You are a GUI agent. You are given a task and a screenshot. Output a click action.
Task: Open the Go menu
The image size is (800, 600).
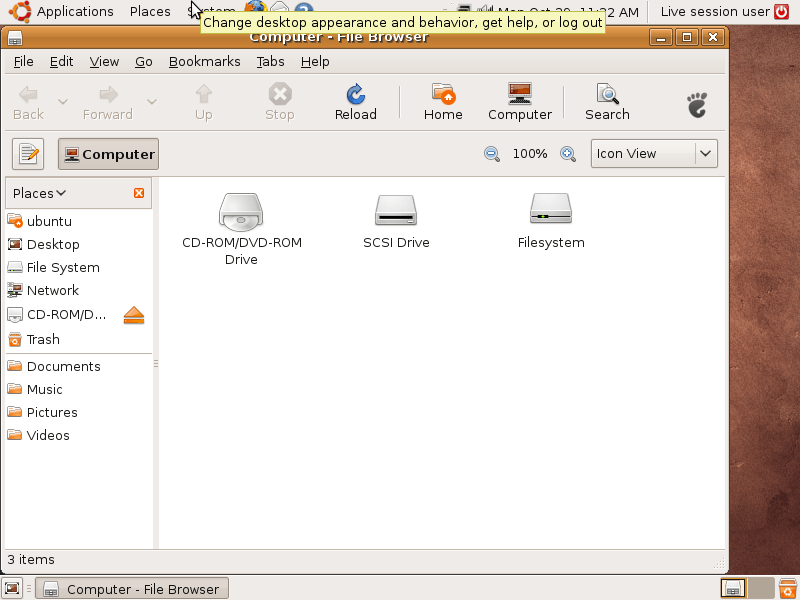point(143,62)
